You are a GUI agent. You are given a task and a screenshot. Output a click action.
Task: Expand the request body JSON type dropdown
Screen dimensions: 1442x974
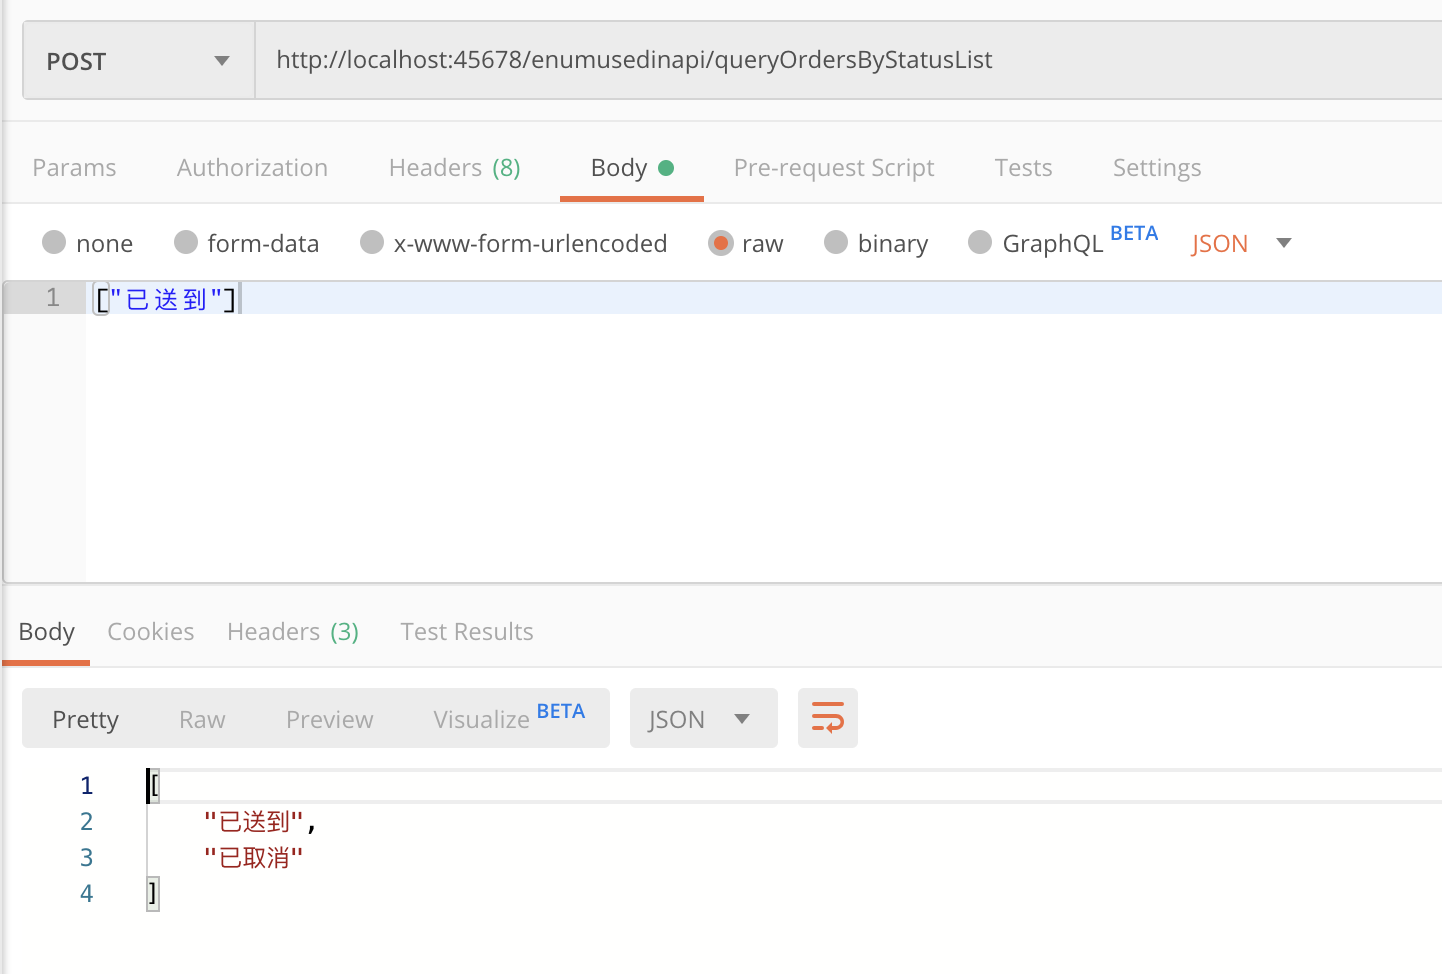pos(1241,243)
